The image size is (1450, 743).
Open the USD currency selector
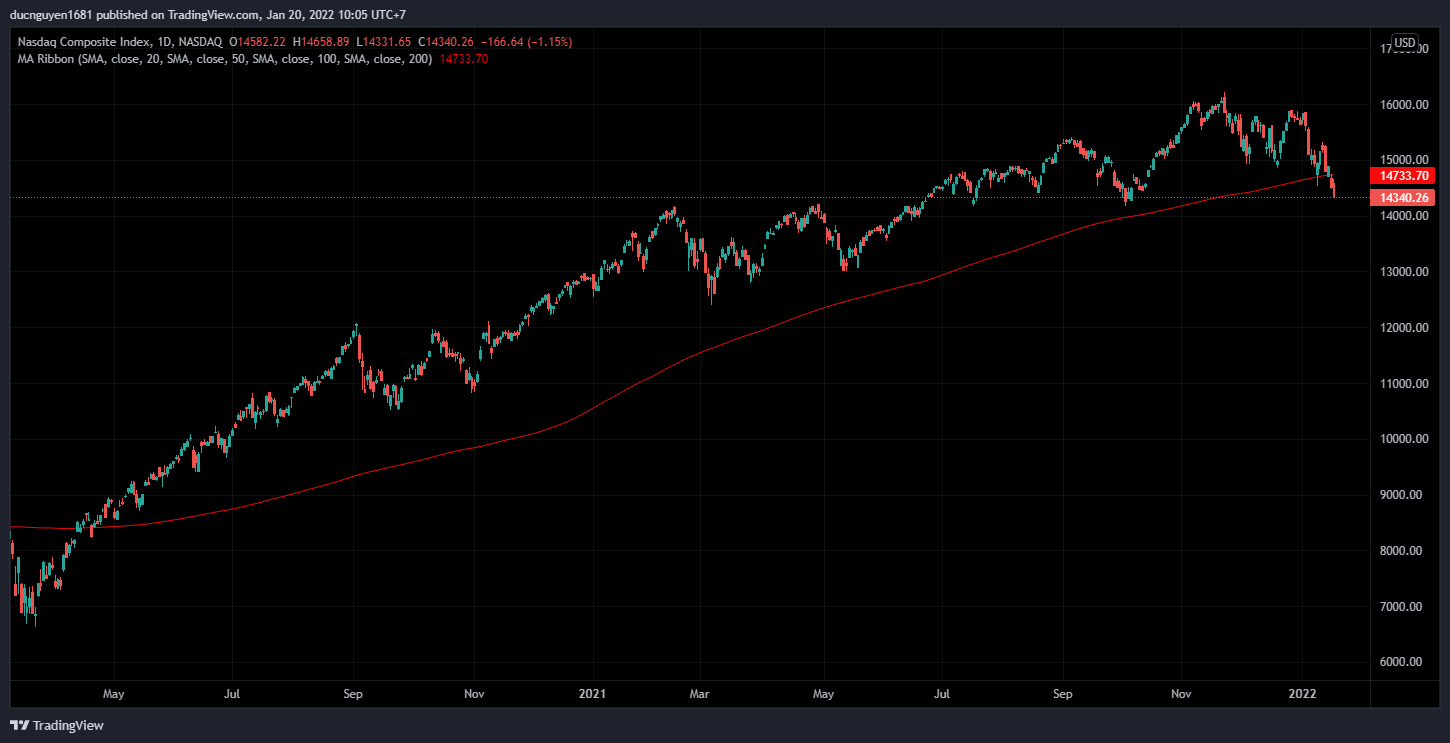[x=1405, y=42]
